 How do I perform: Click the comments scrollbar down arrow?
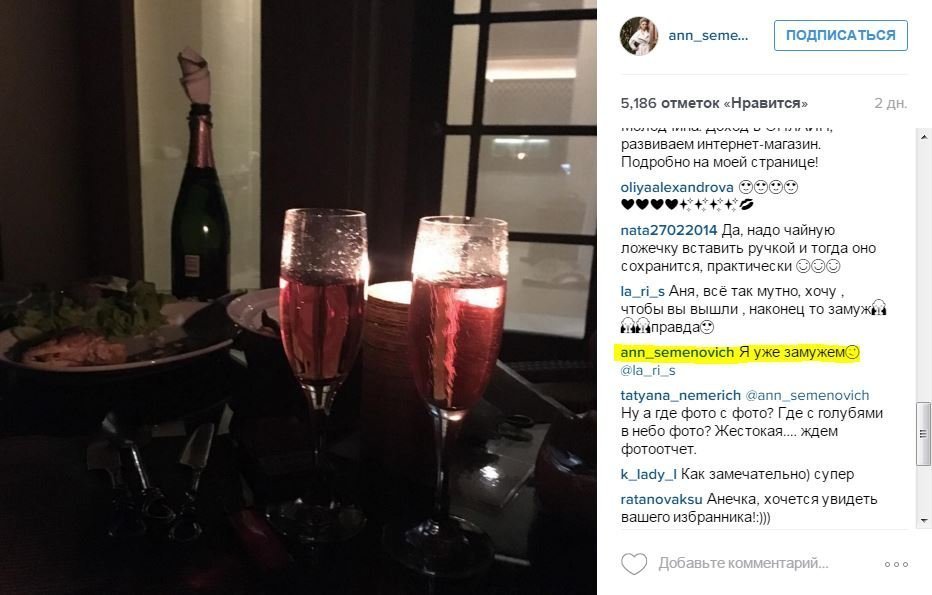click(924, 521)
